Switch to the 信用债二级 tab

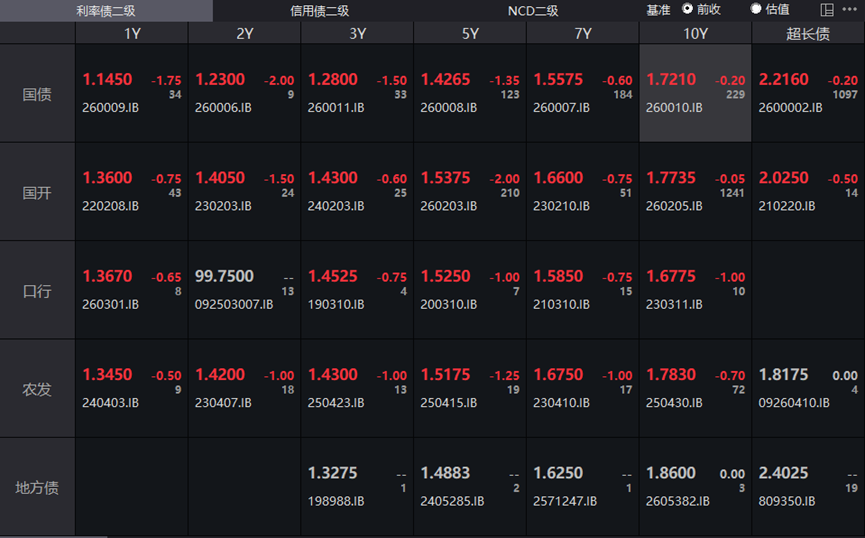[319, 10]
